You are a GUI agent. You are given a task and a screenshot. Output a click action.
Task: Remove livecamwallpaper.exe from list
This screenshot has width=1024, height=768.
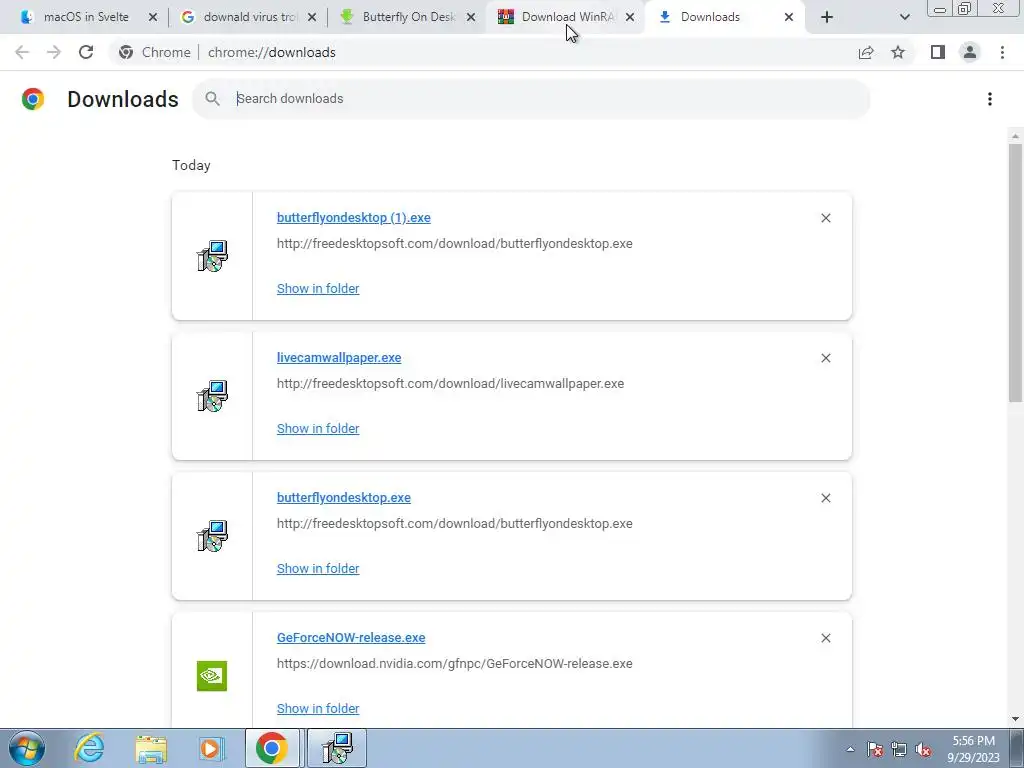coord(825,358)
